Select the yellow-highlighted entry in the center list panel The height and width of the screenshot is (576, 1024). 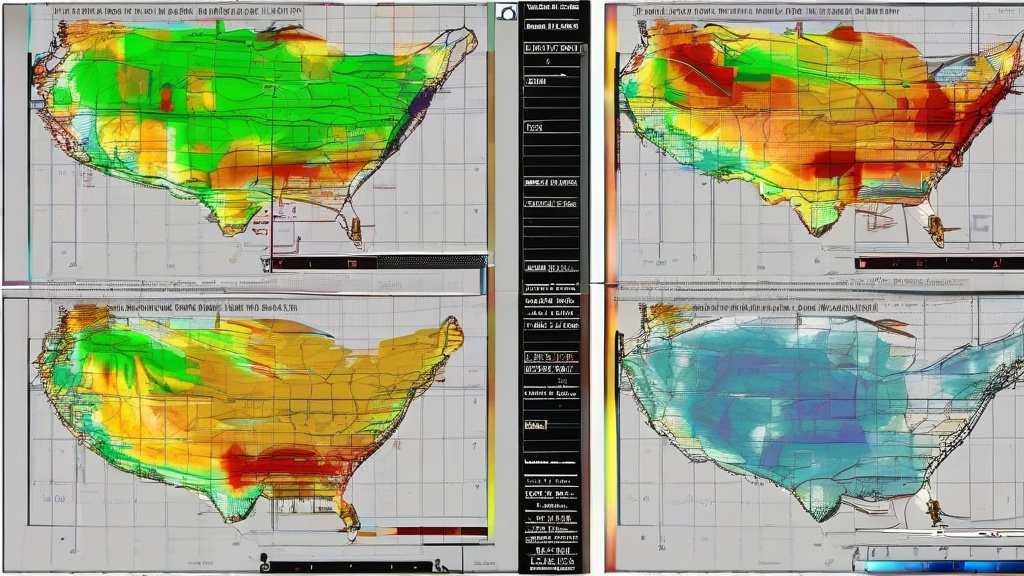pos(536,425)
